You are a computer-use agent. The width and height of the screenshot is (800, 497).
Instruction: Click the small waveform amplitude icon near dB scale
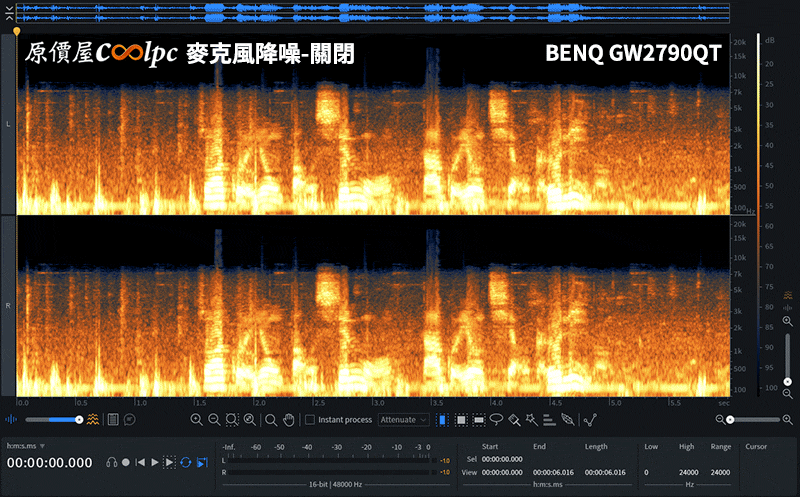coord(788,308)
